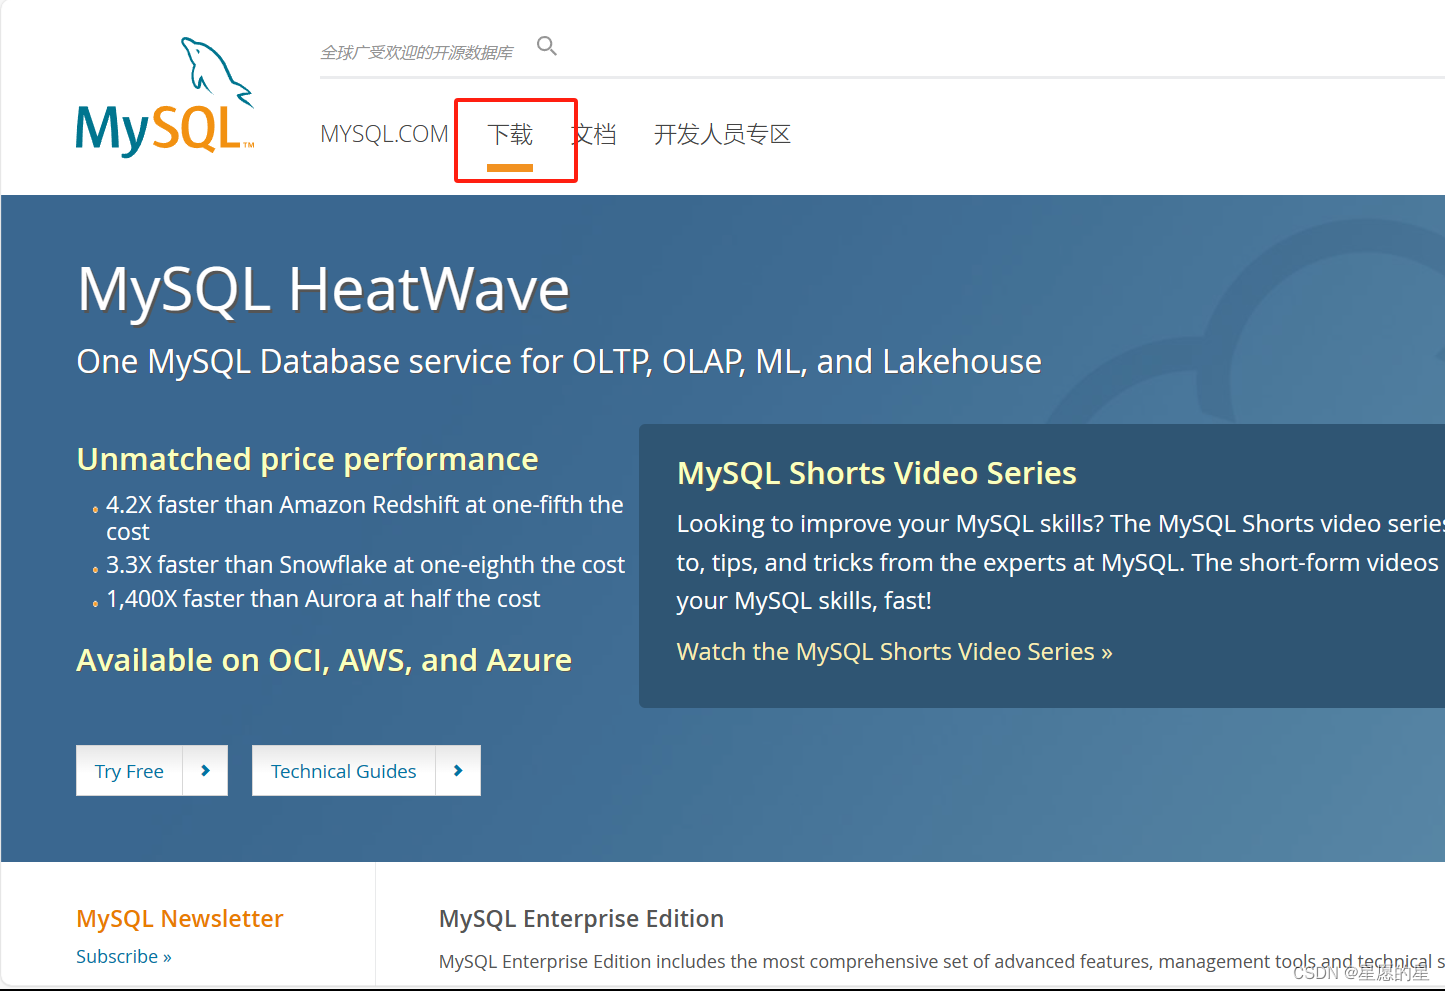1445x991 pixels.
Task: Click the MySQL HeatWave heading
Action: click(x=323, y=290)
